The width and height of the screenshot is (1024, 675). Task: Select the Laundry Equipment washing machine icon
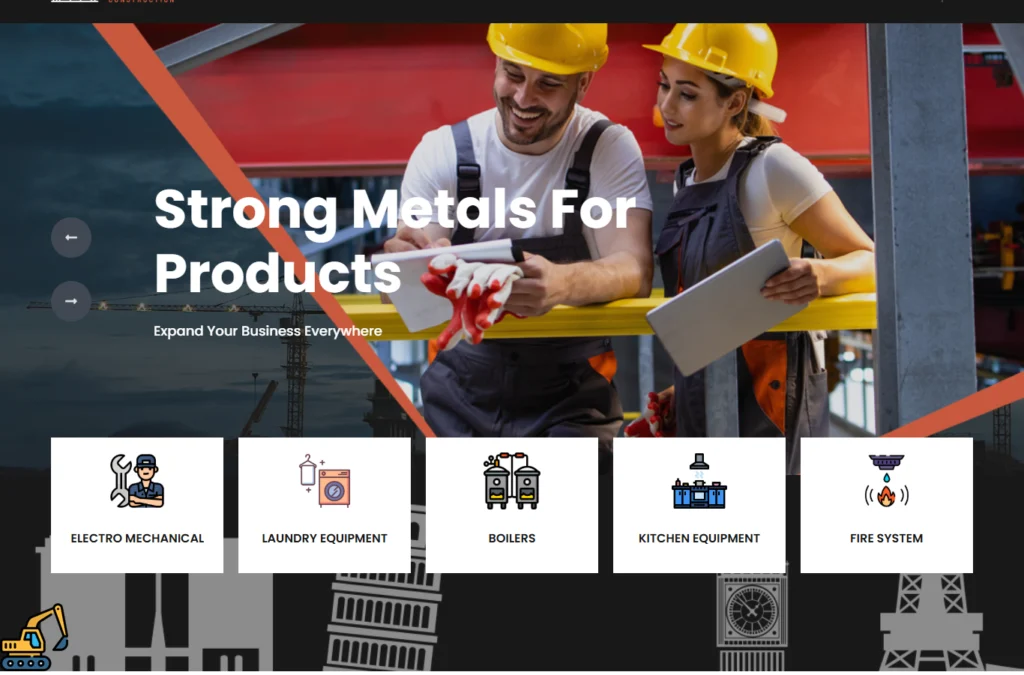(325, 481)
